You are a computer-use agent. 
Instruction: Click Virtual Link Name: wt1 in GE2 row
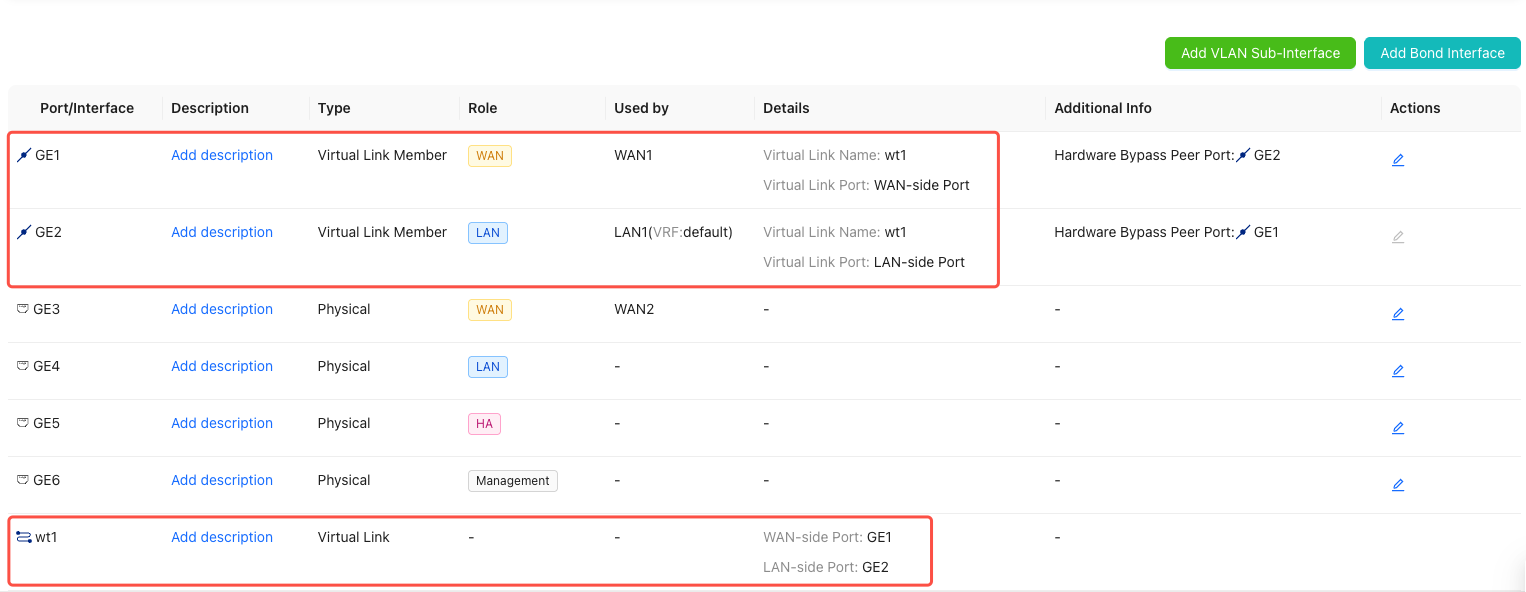835,232
